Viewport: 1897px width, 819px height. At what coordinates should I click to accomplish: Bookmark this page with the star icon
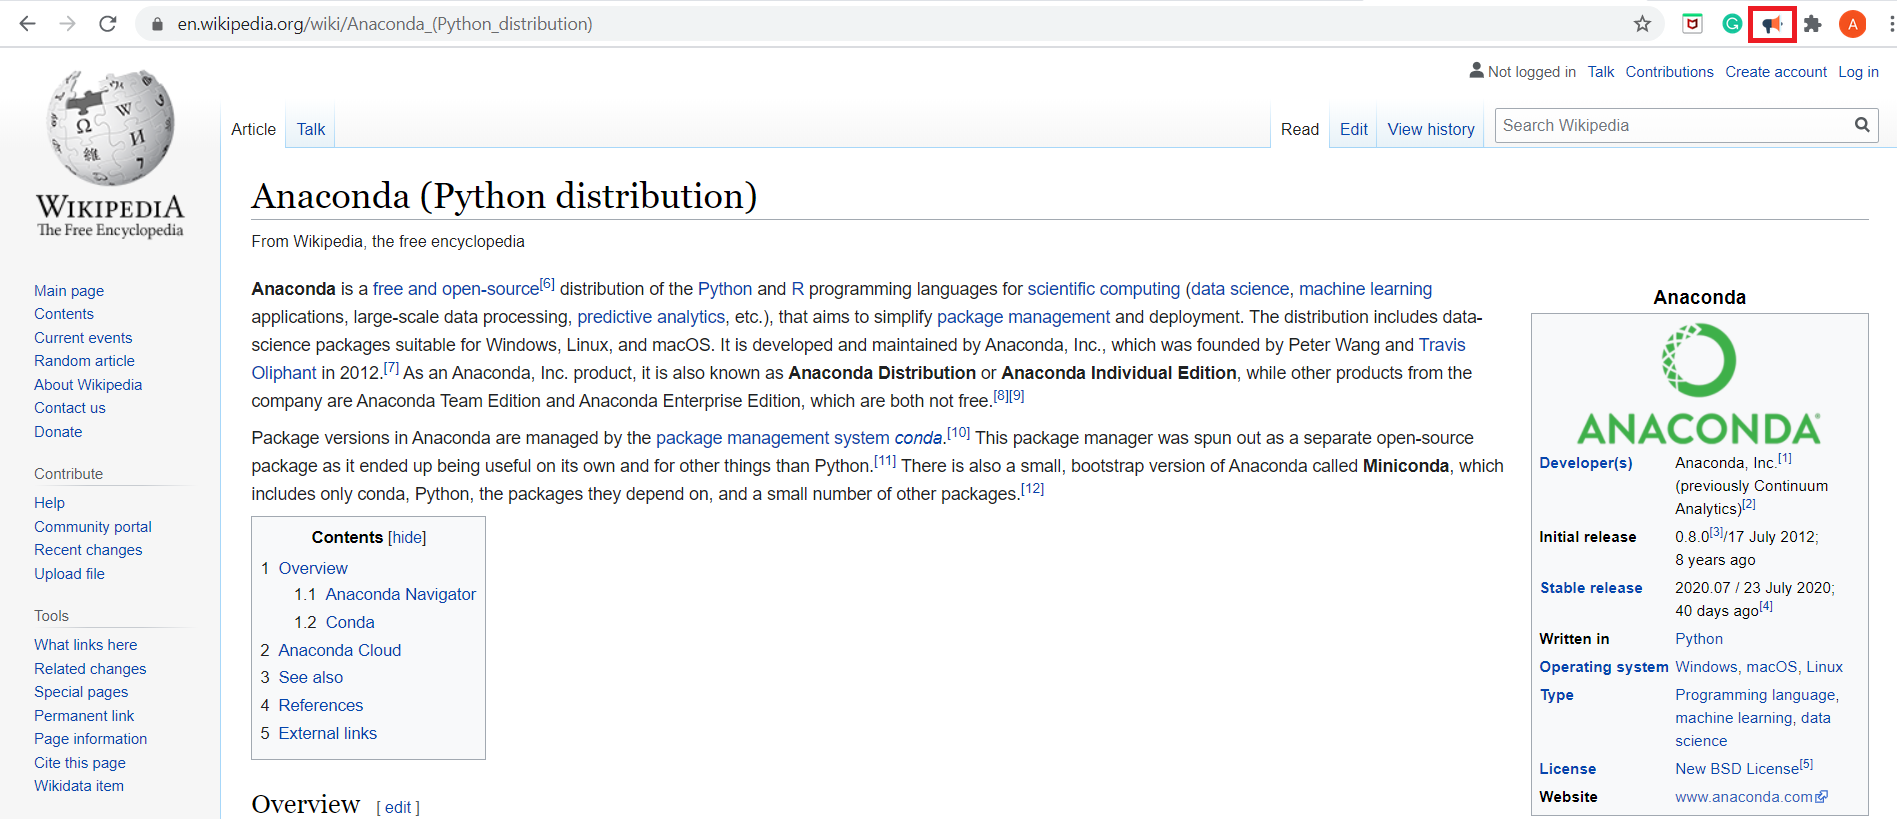(x=1642, y=24)
